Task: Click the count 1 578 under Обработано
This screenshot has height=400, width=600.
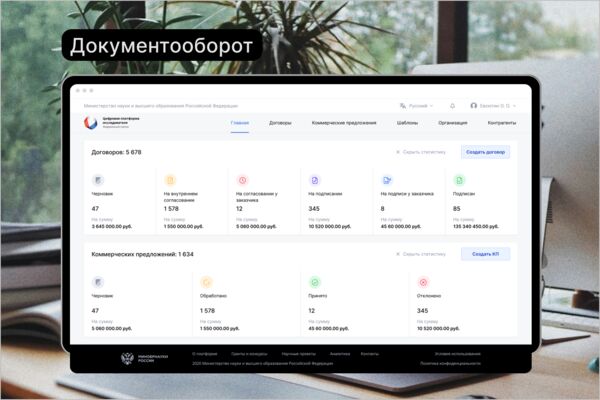Action: [x=207, y=310]
